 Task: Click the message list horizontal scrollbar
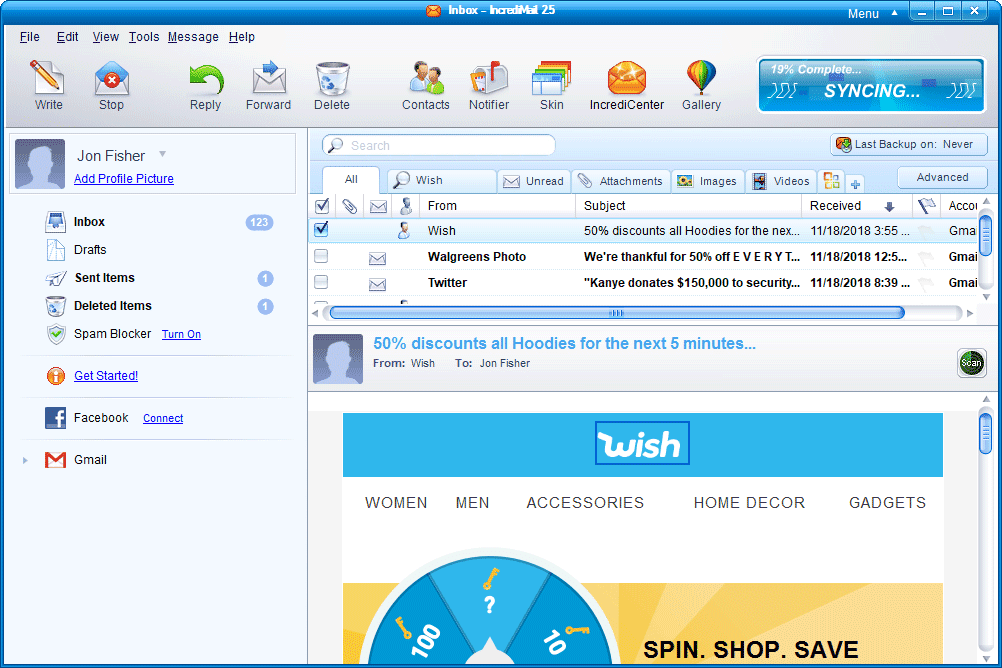[617, 313]
